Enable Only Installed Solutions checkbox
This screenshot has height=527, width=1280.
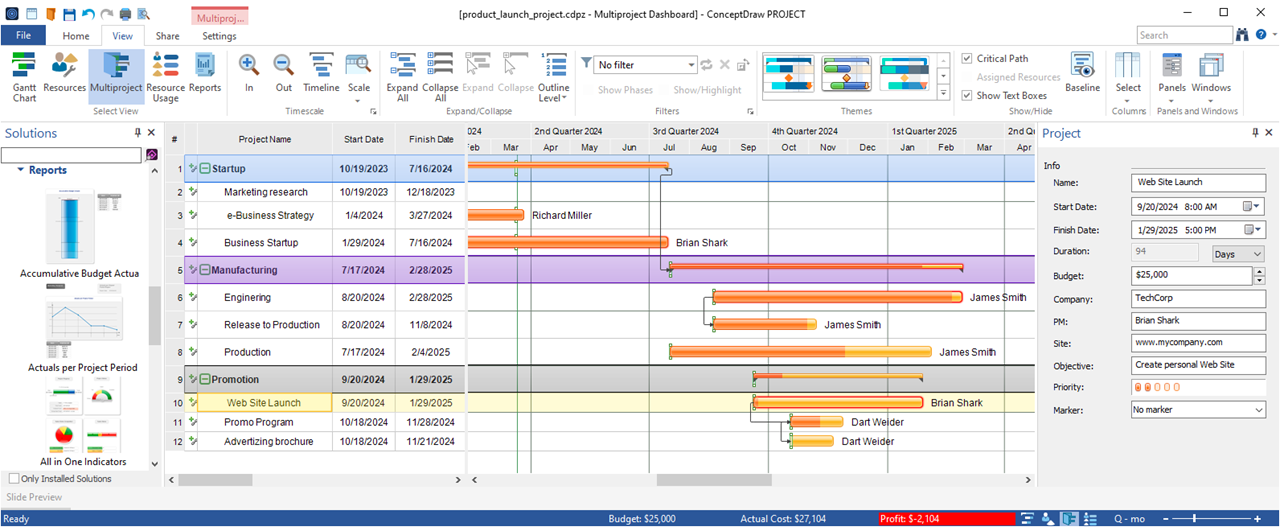click(x=13, y=479)
